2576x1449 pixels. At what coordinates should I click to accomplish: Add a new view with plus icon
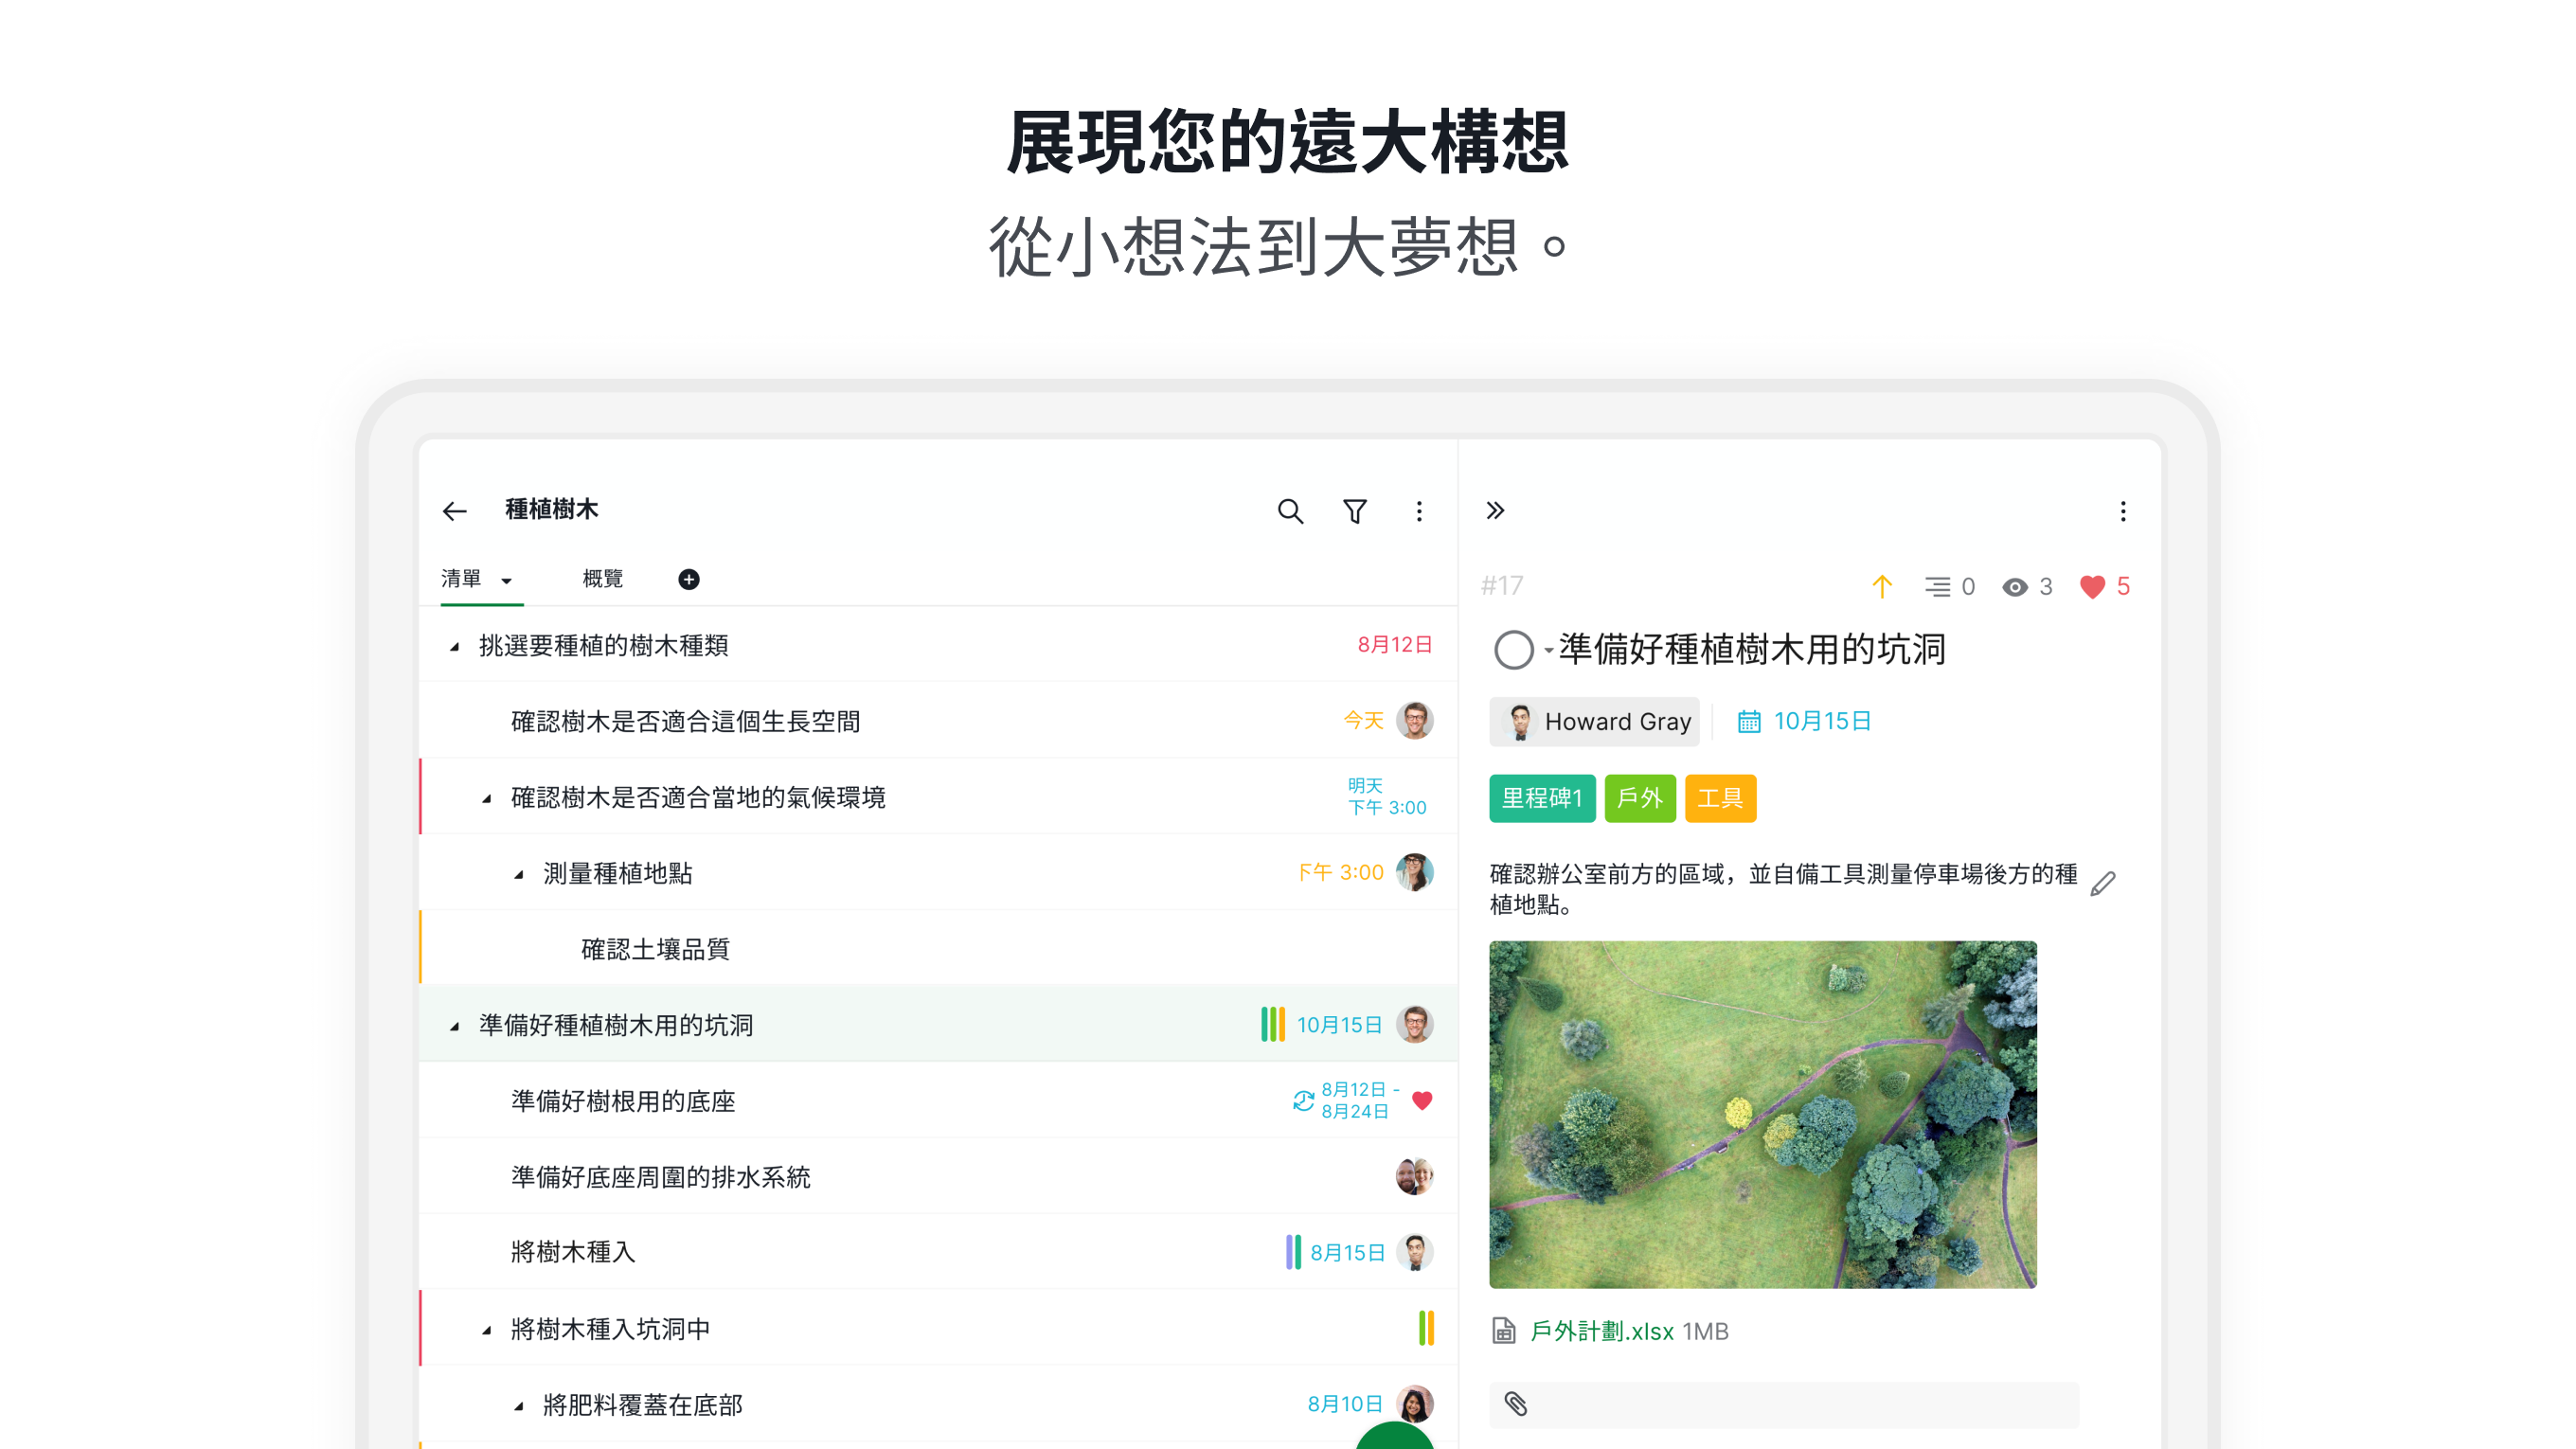688,579
